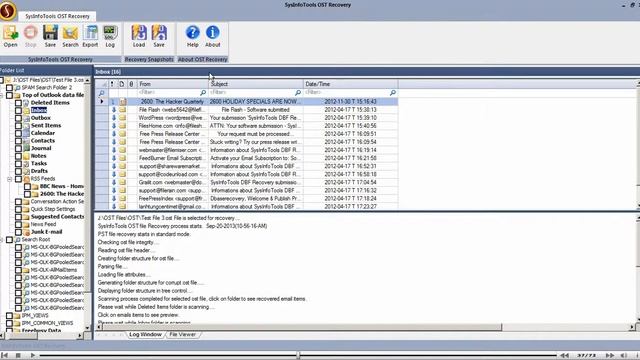Viewport: 640px width, 360px height.
Task: Open the Search tool in ribbon
Action: pos(70,36)
